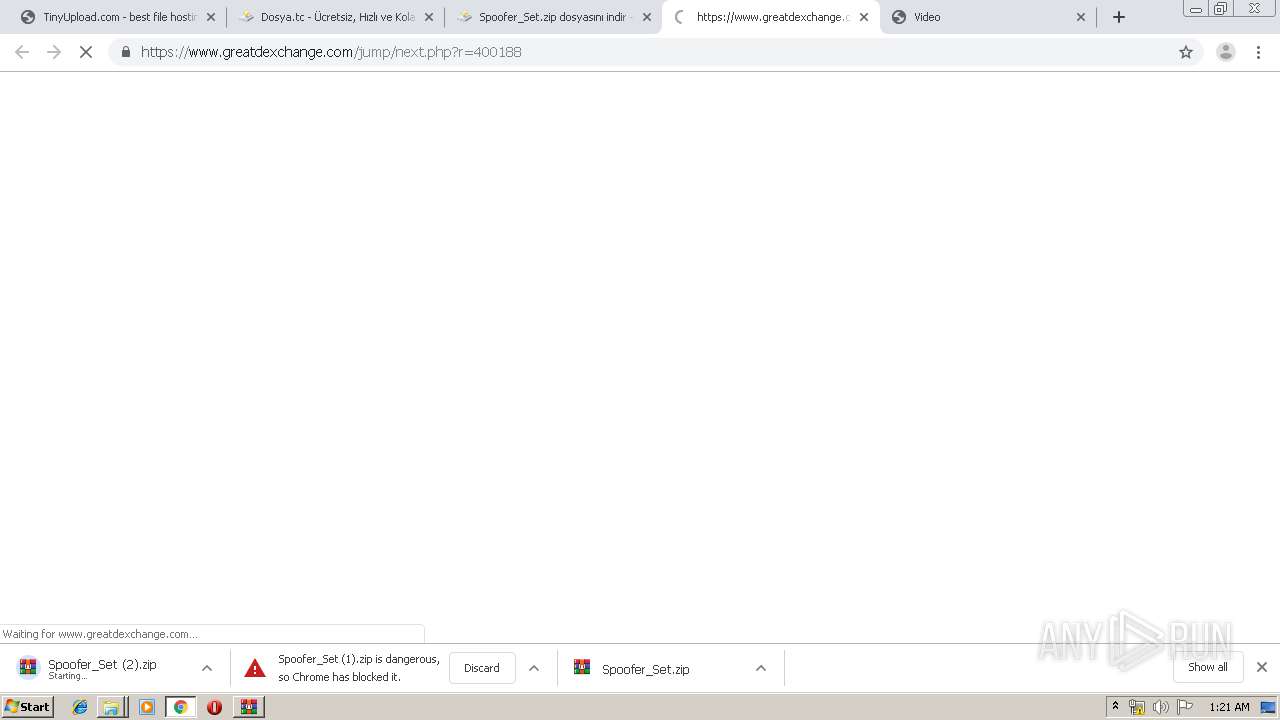Open the downloaded Spoofer_Set.zip file
This screenshot has height=720, width=1280.
click(x=645, y=669)
